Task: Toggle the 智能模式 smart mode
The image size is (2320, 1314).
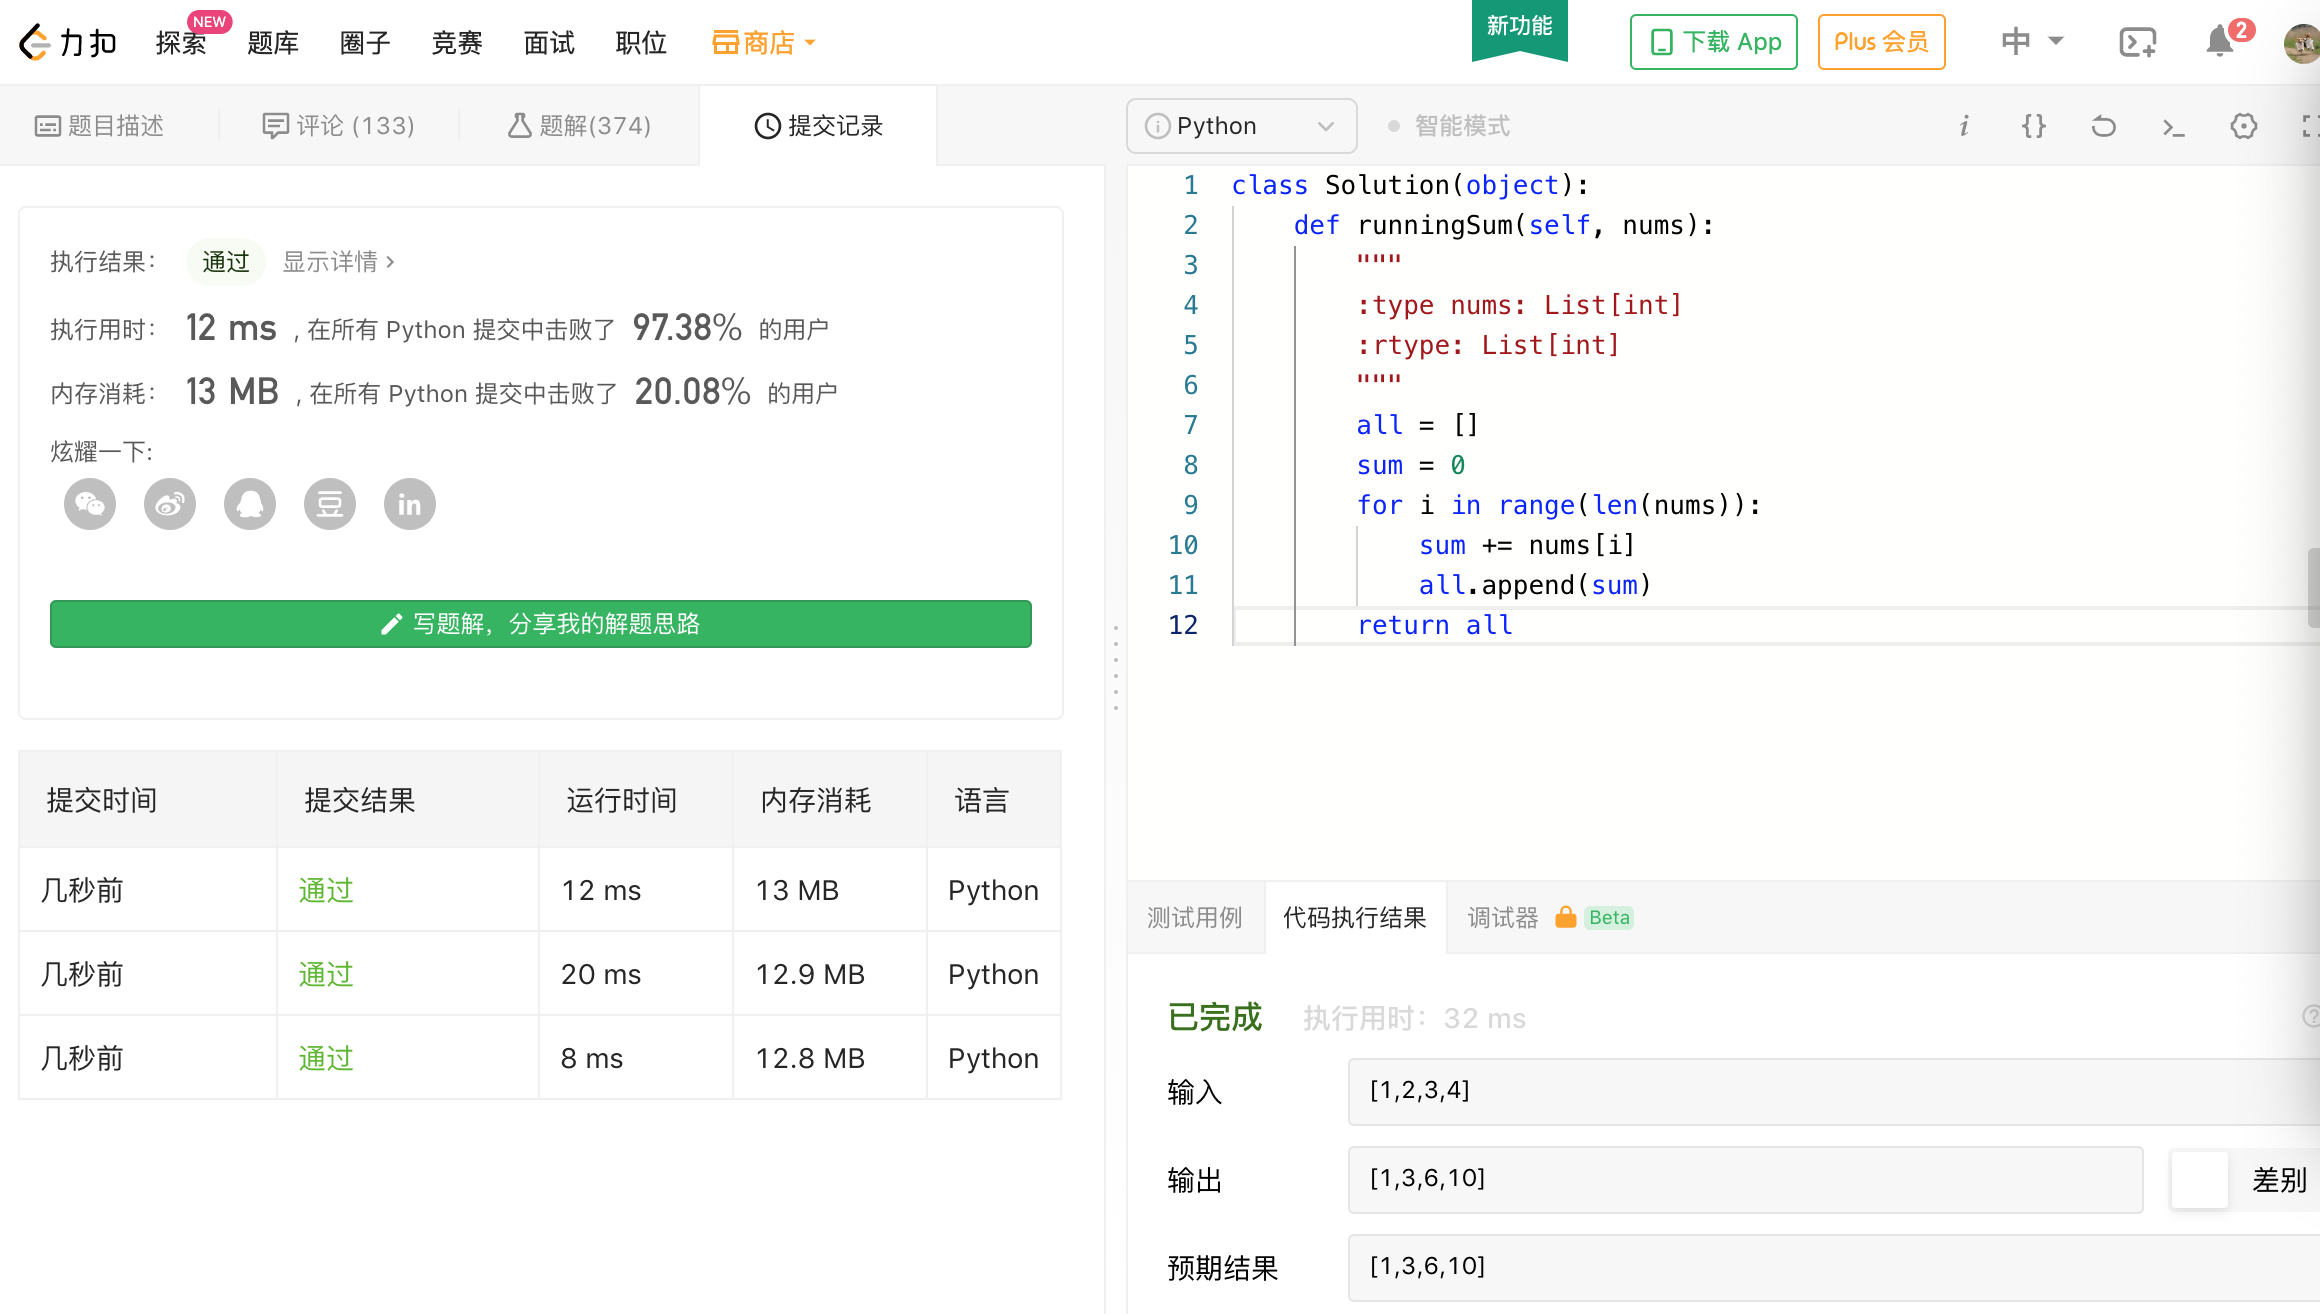Action: pos(1448,126)
